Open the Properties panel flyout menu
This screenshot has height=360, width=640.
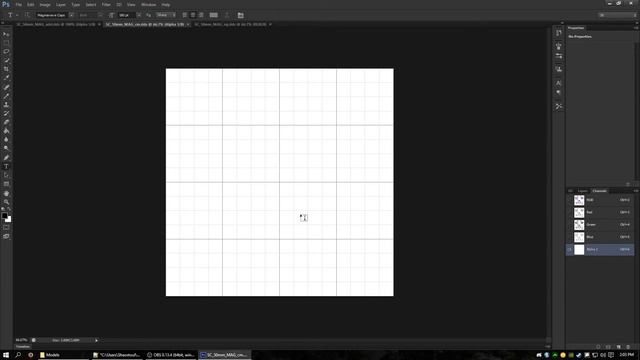[x=636, y=28]
